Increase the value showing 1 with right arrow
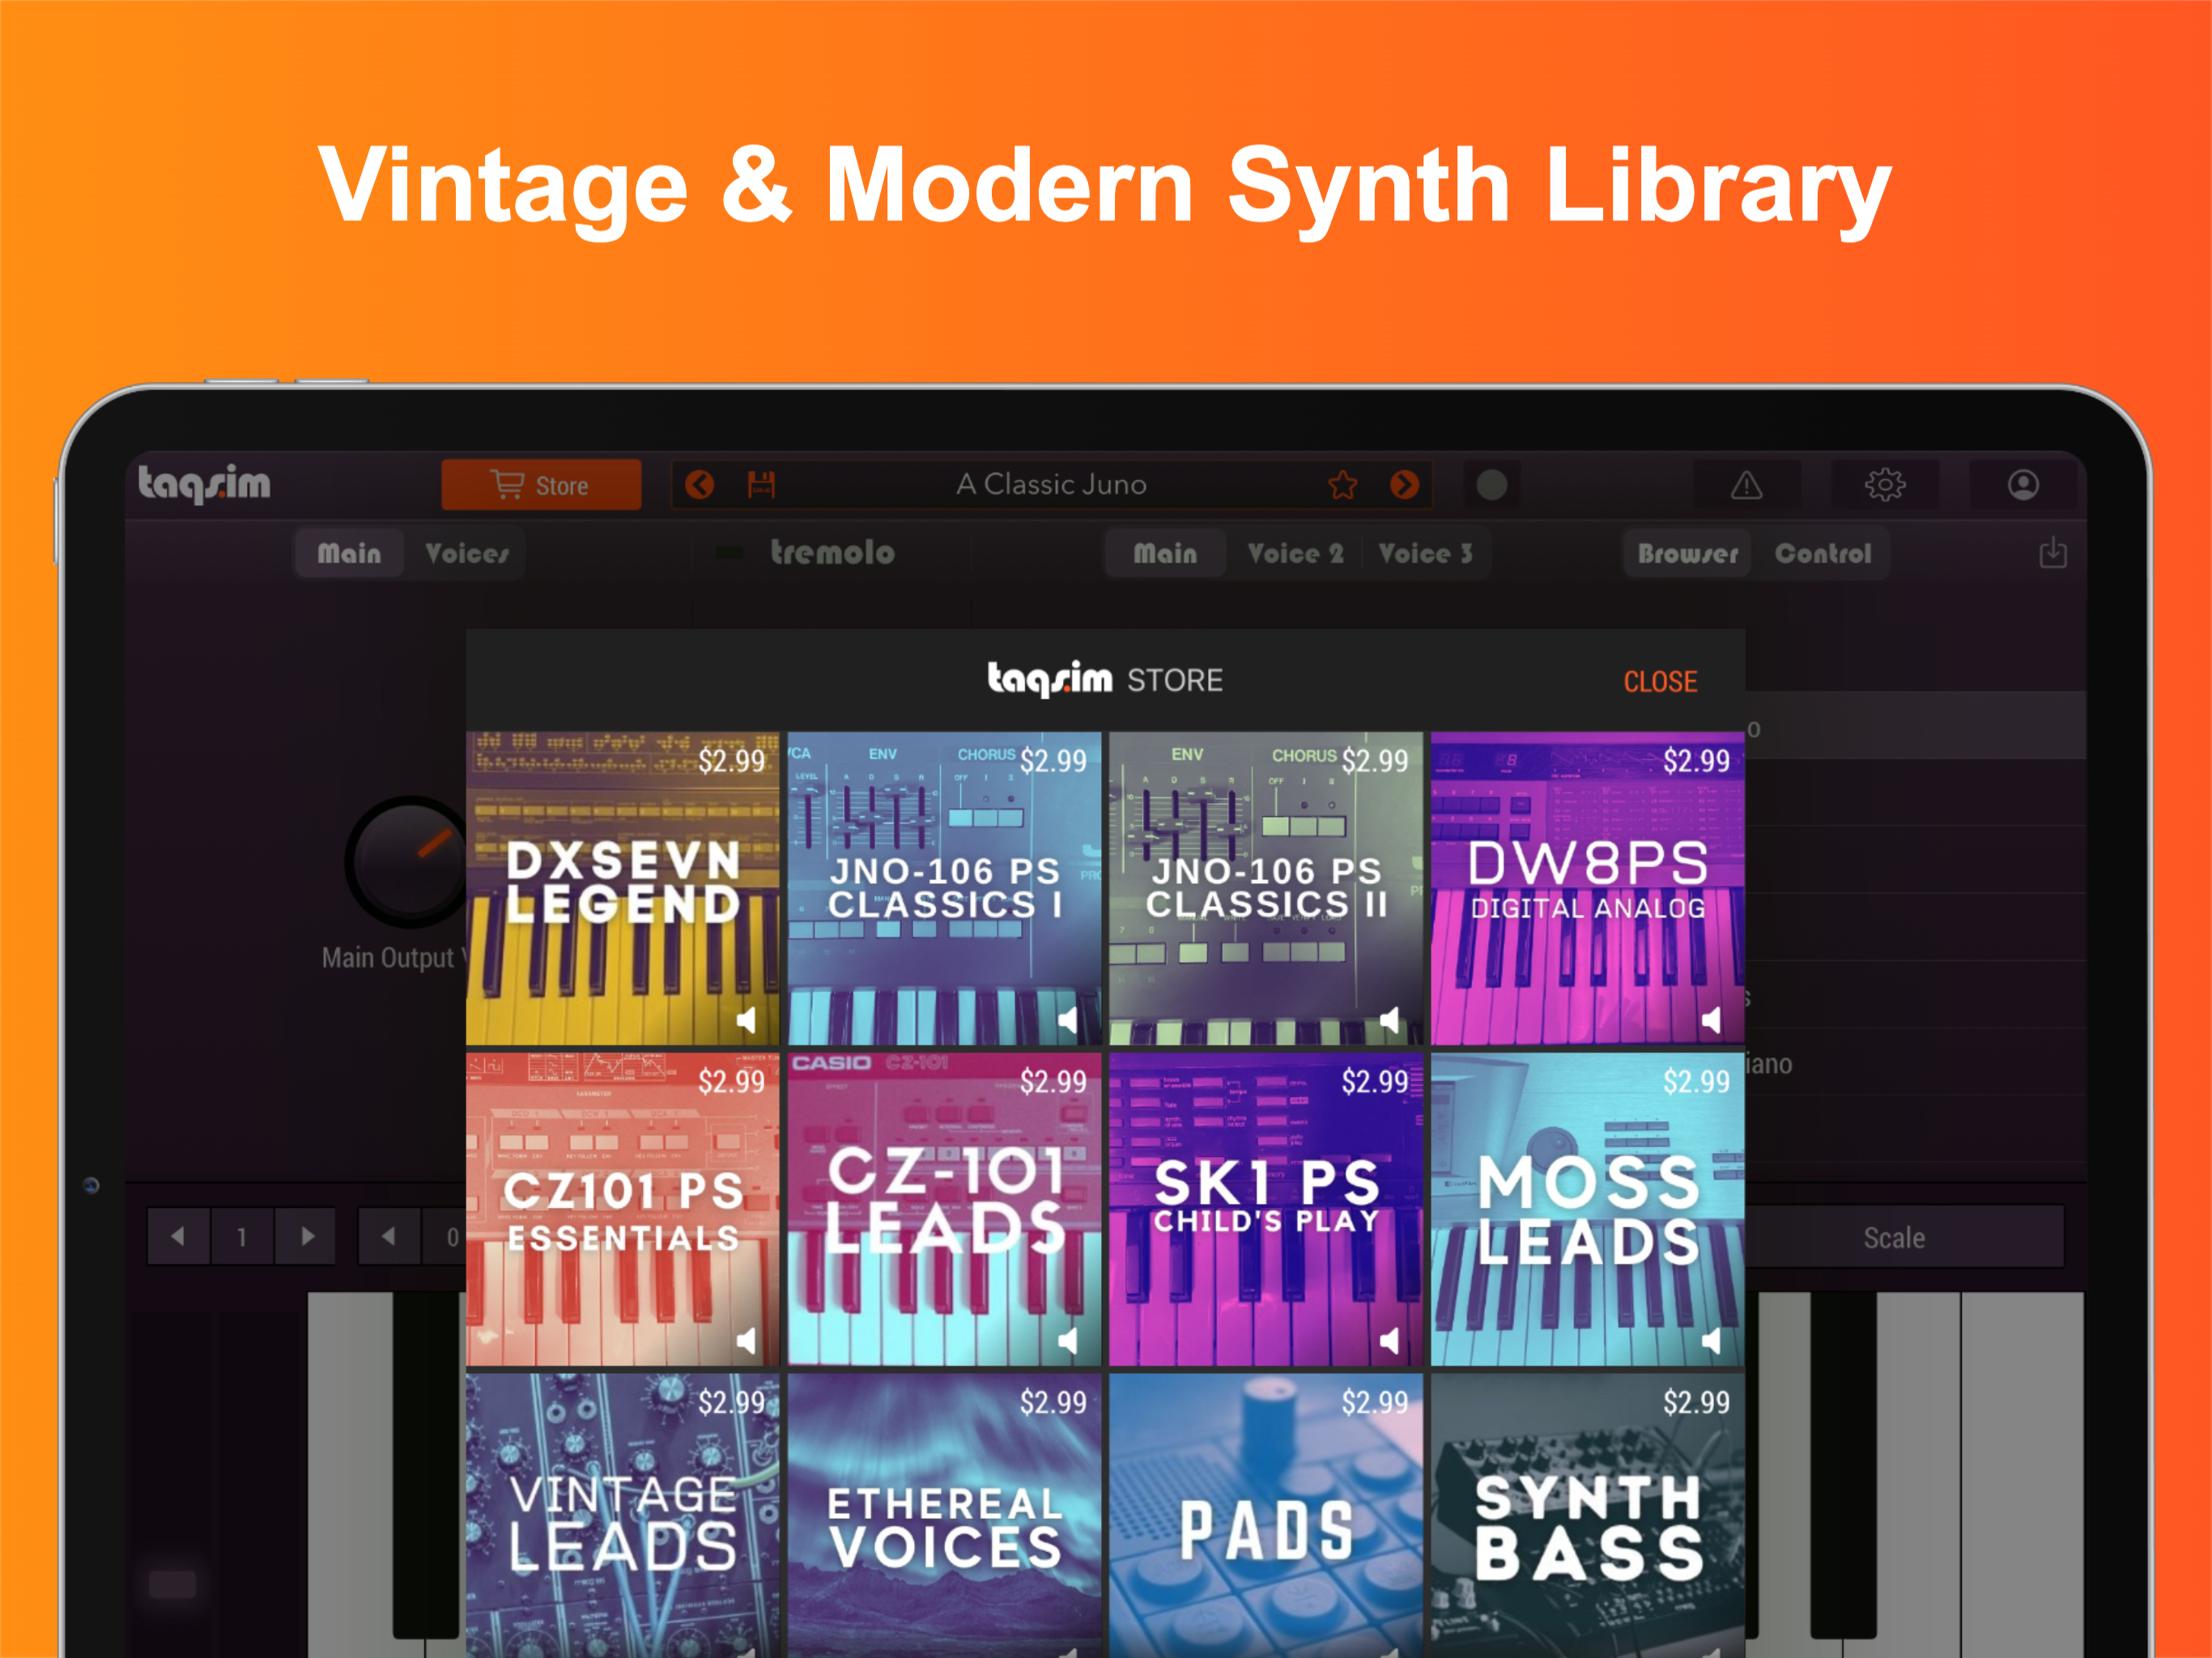2212x1658 pixels. pyautogui.click(x=306, y=1237)
